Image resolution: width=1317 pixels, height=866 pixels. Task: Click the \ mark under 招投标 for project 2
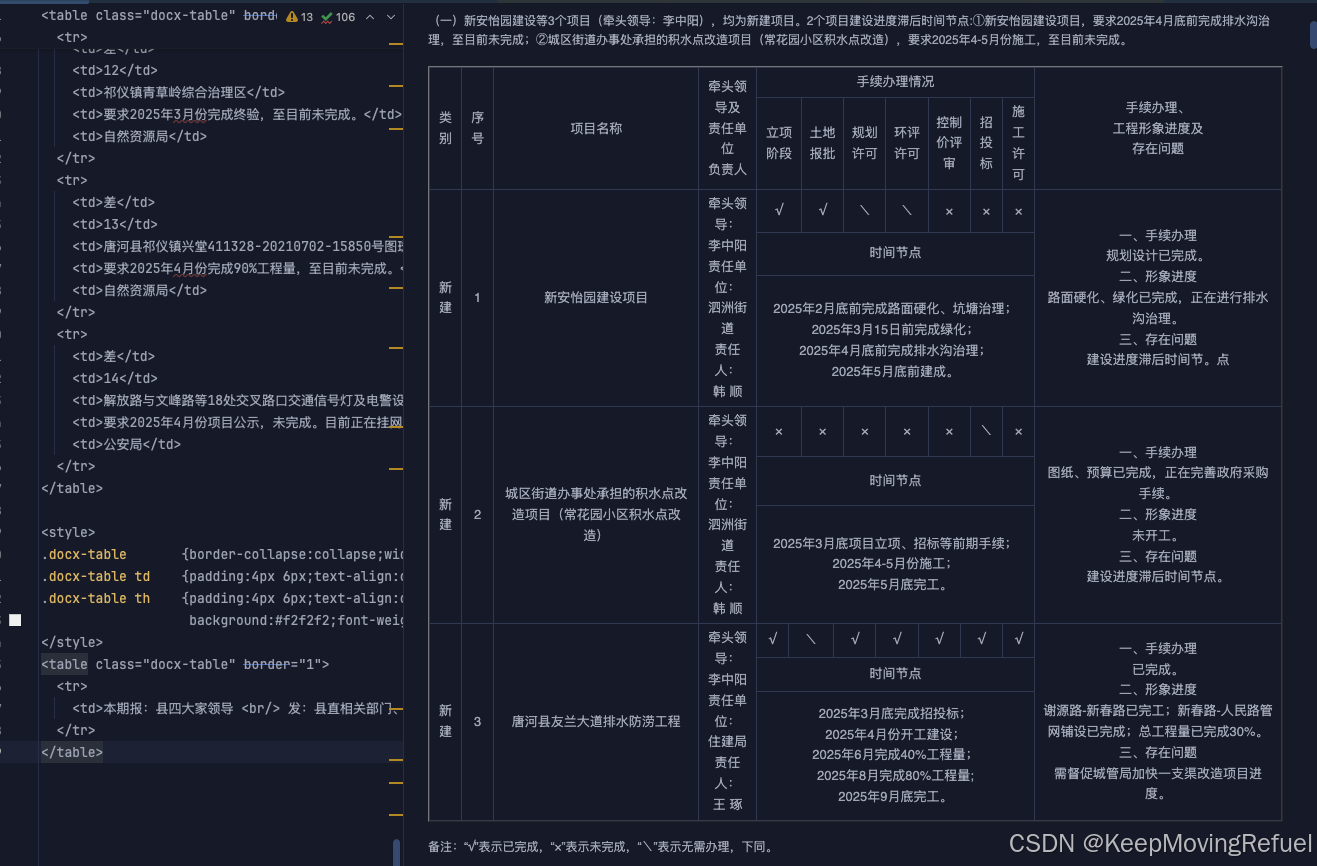pos(986,431)
